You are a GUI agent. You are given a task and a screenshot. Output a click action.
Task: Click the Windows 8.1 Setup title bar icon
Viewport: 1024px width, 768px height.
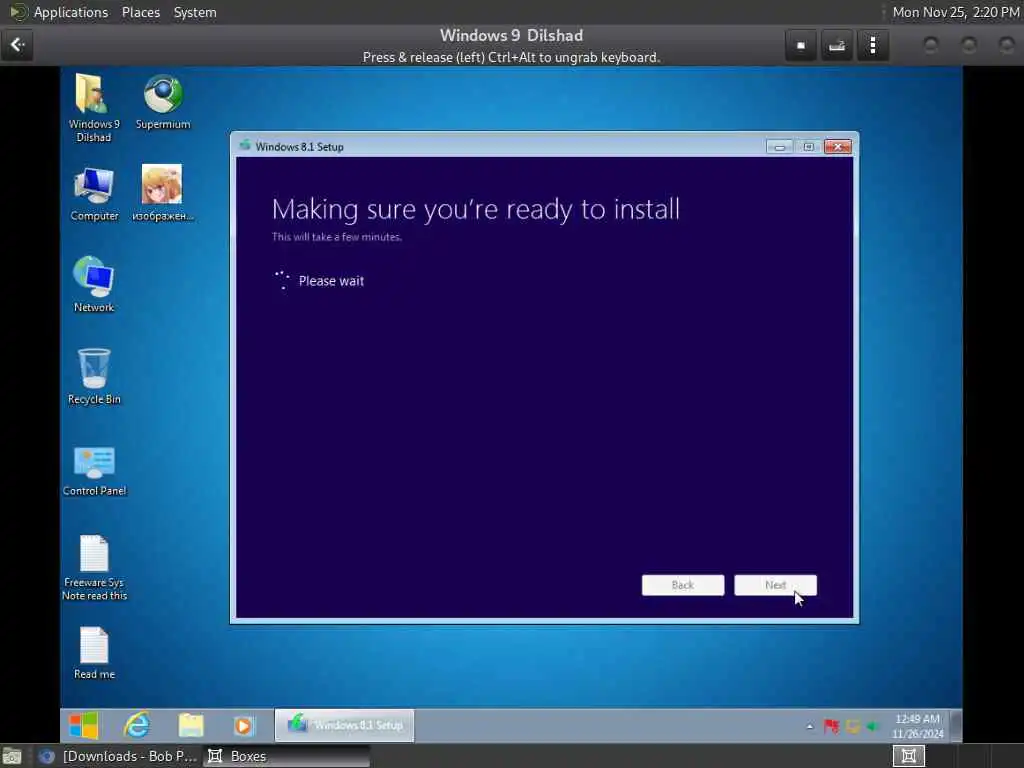pyautogui.click(x=245, y=146)
